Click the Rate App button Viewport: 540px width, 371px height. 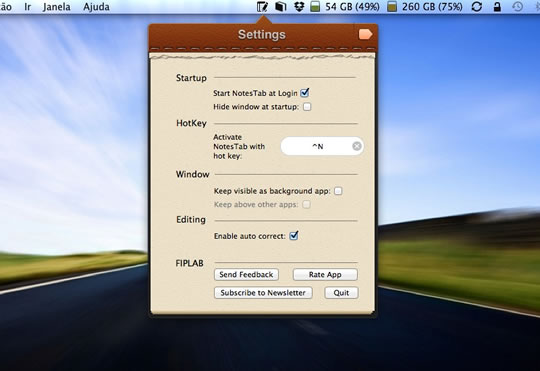[x=325, y=275]
